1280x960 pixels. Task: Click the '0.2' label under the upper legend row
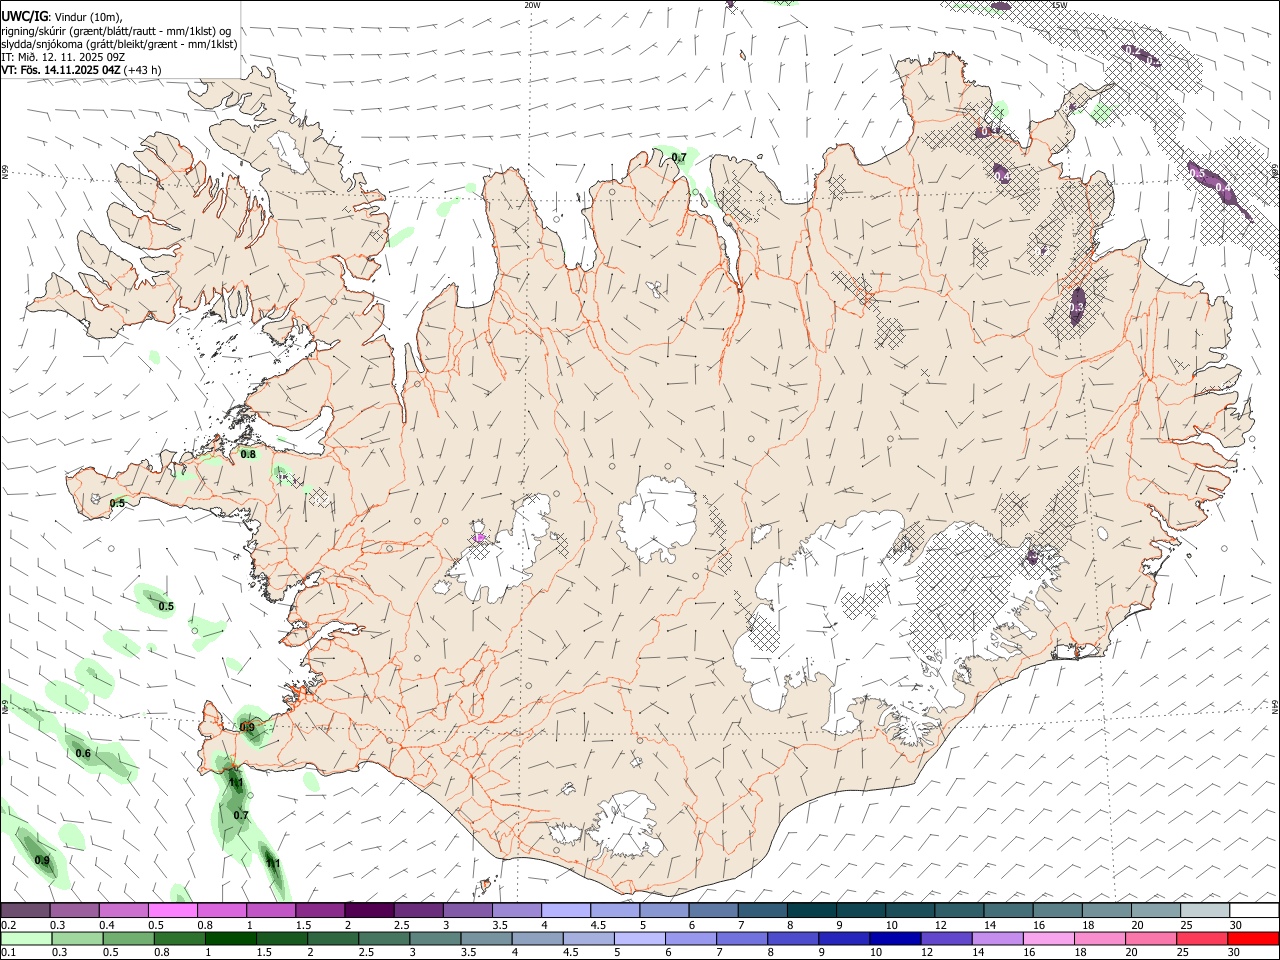tap(8, 925)
